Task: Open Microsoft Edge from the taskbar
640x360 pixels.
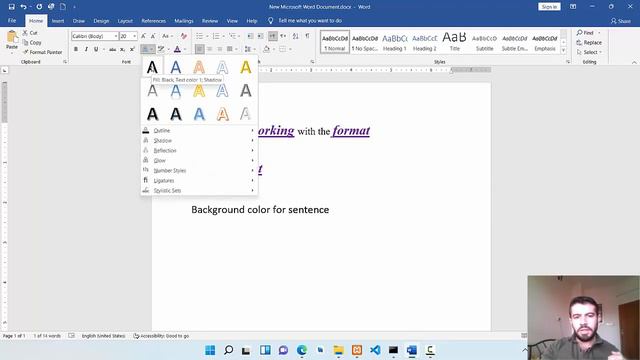Action: pyautogui.click(x=302, y=350)
